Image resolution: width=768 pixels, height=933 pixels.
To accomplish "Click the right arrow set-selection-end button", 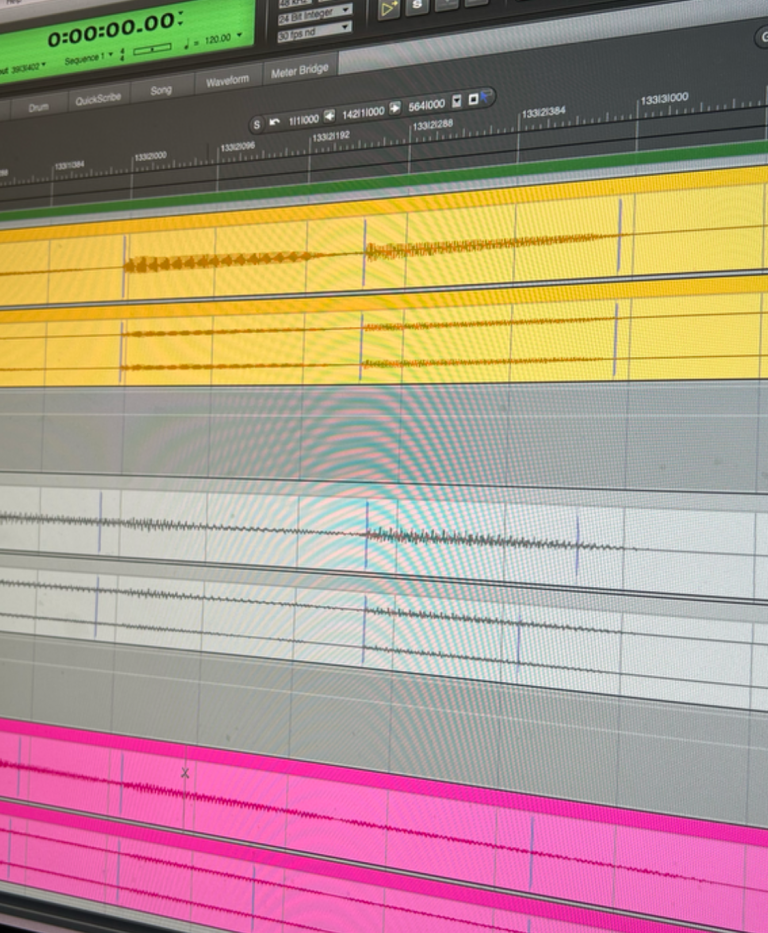I will 395,107.
